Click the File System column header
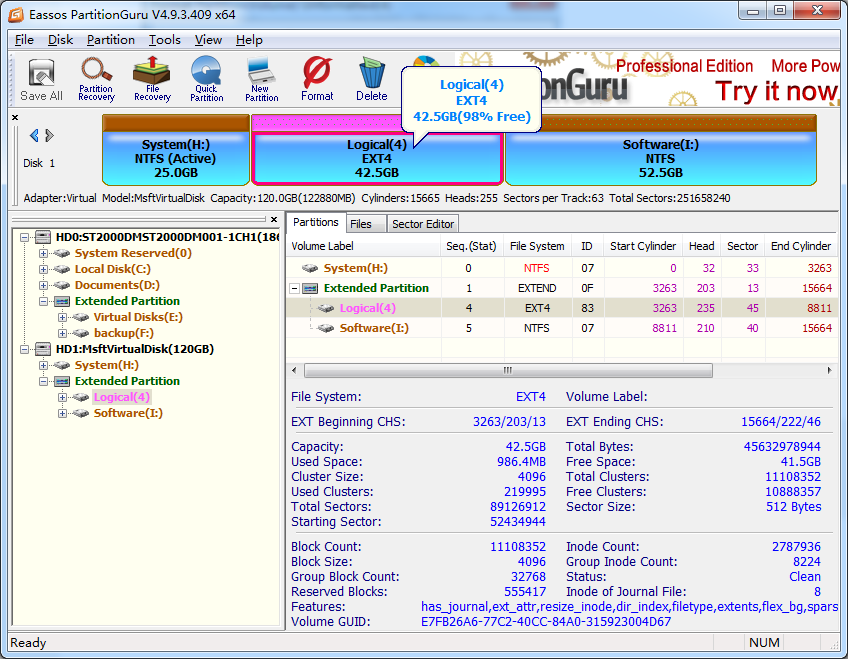 537,246
